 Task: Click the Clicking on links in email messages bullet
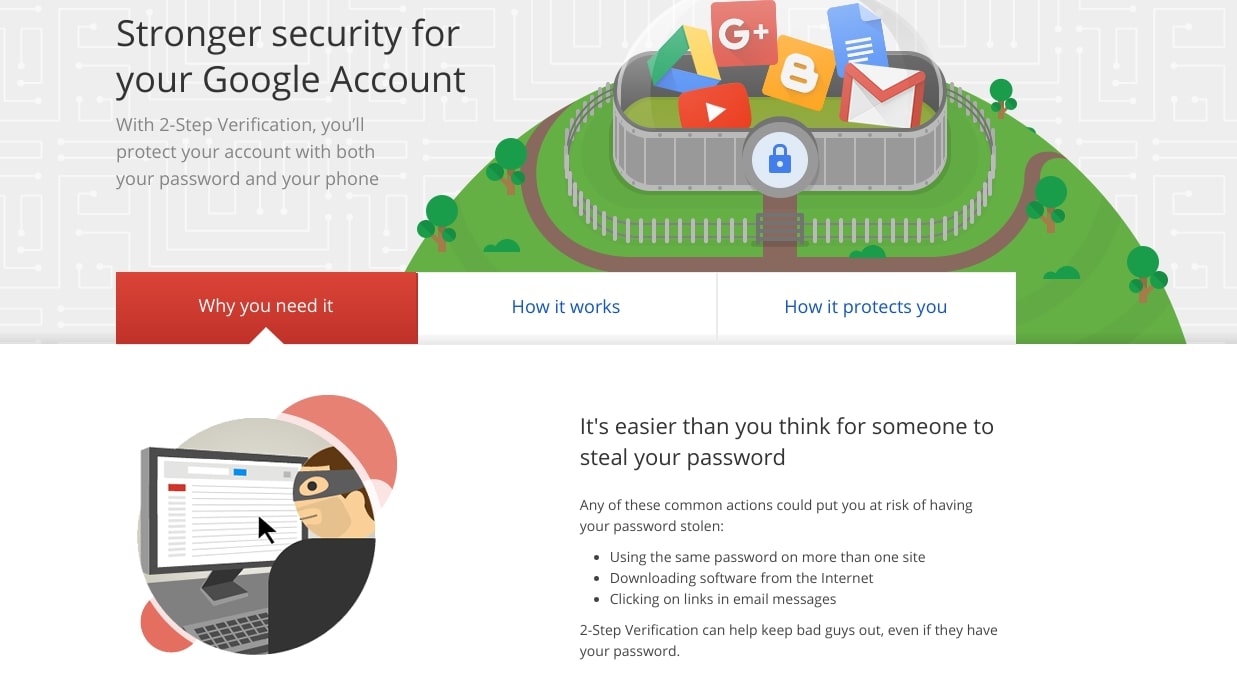coord(722,599)
